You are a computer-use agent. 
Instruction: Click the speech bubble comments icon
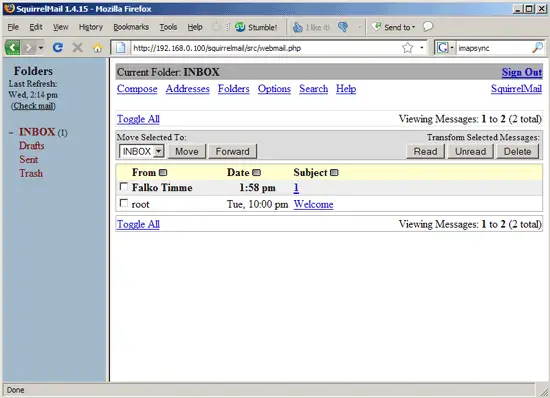coord(428,27)
